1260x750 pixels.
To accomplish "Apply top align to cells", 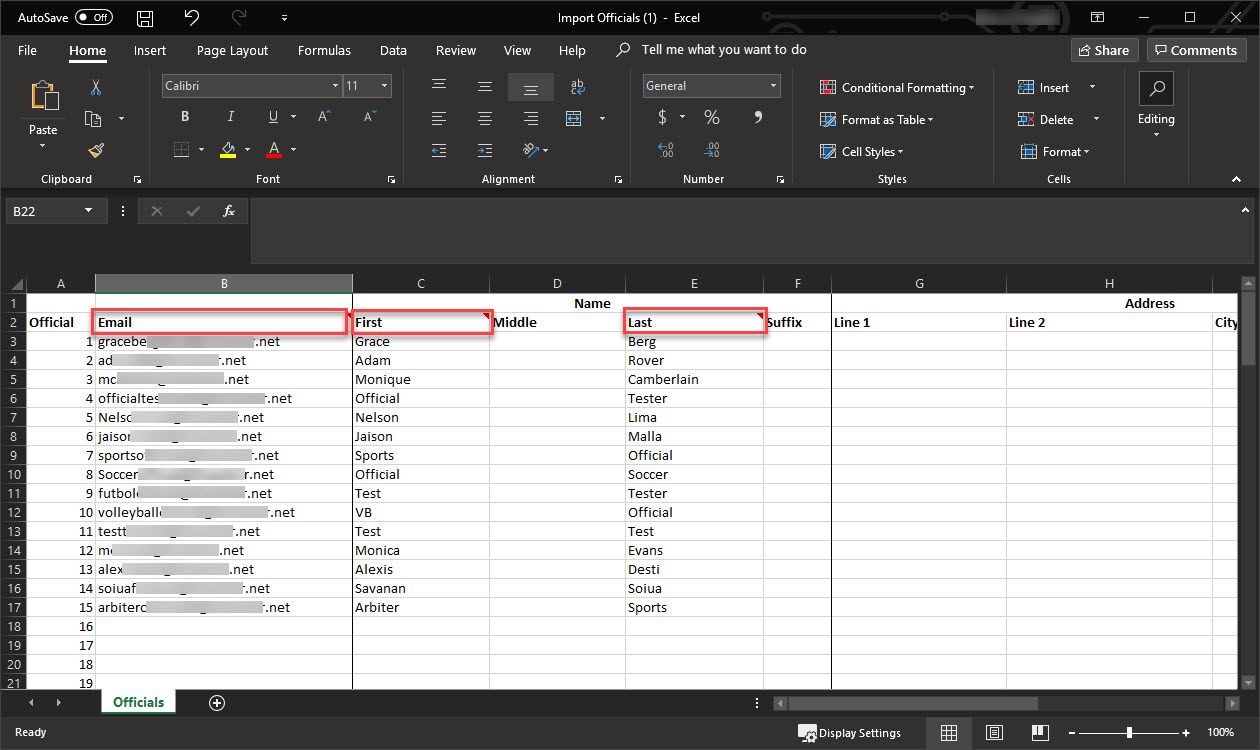I will point(439,86).
